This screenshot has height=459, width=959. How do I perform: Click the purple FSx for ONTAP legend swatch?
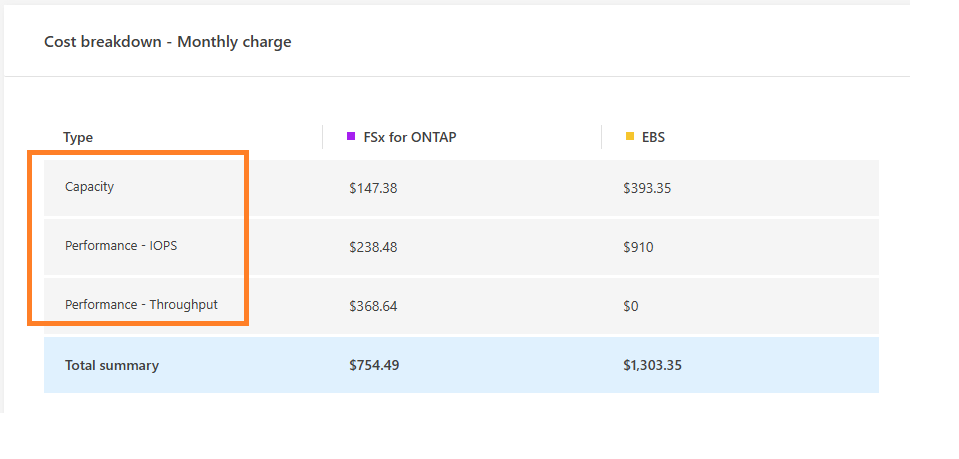(x=351, y=136)
